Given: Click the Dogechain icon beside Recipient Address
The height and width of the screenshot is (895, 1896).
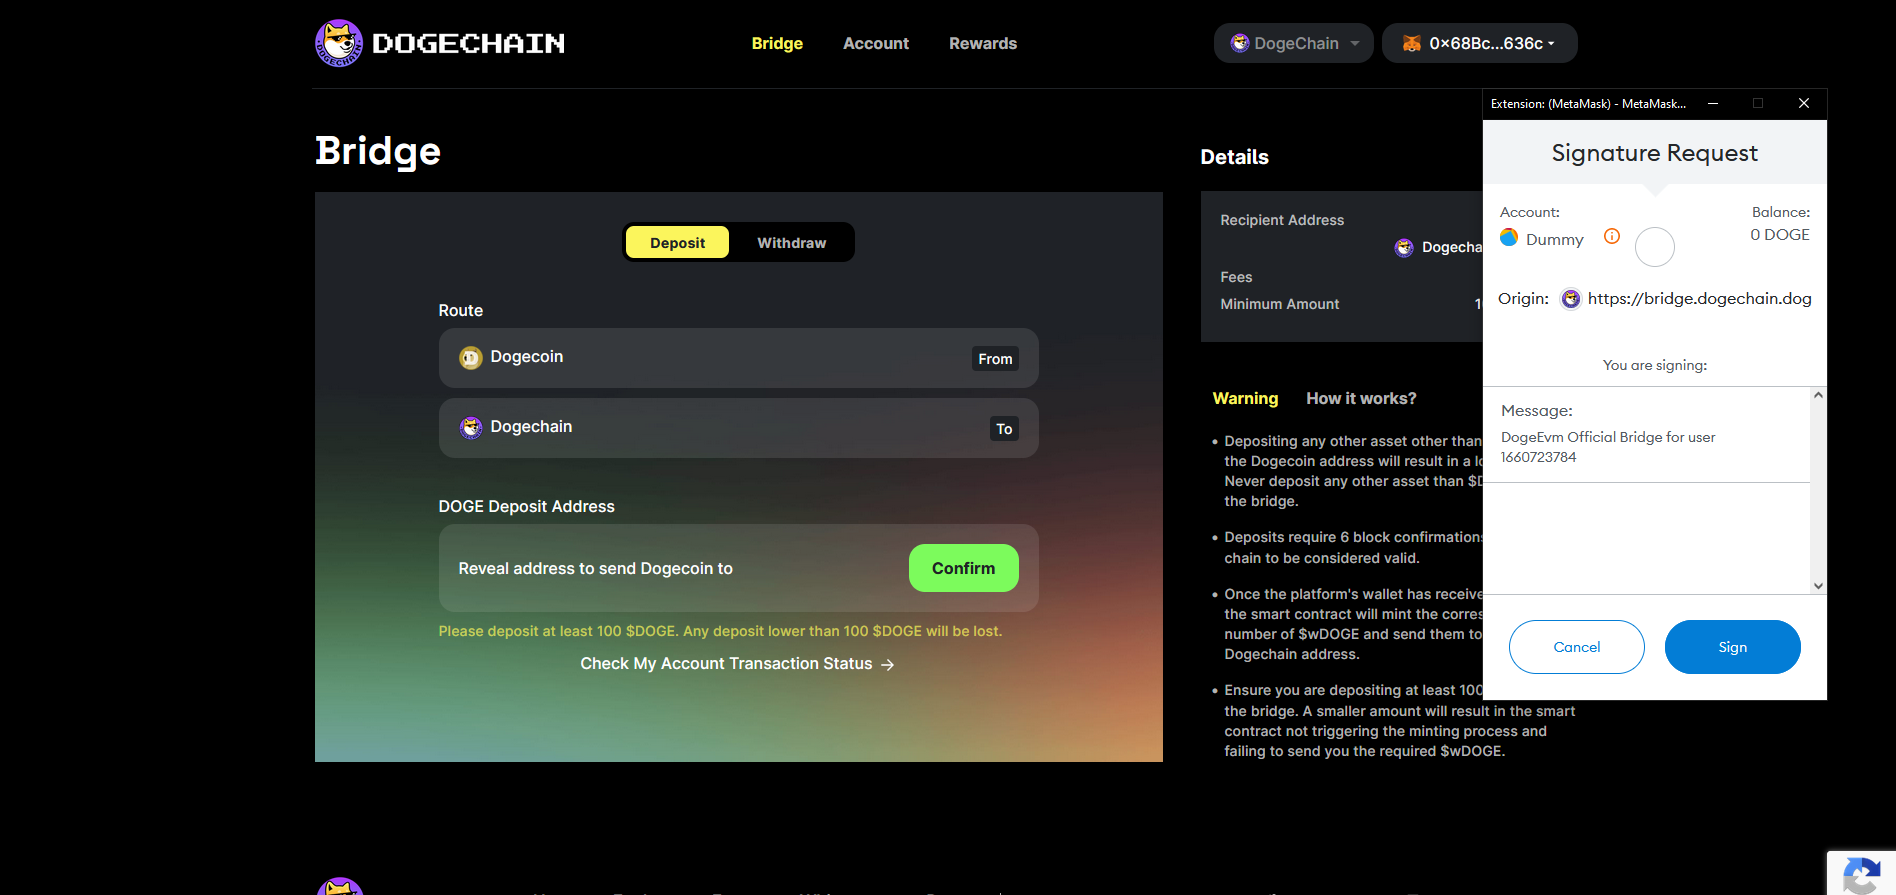Looking at the screenshot, I should [x=1404, y=248].
